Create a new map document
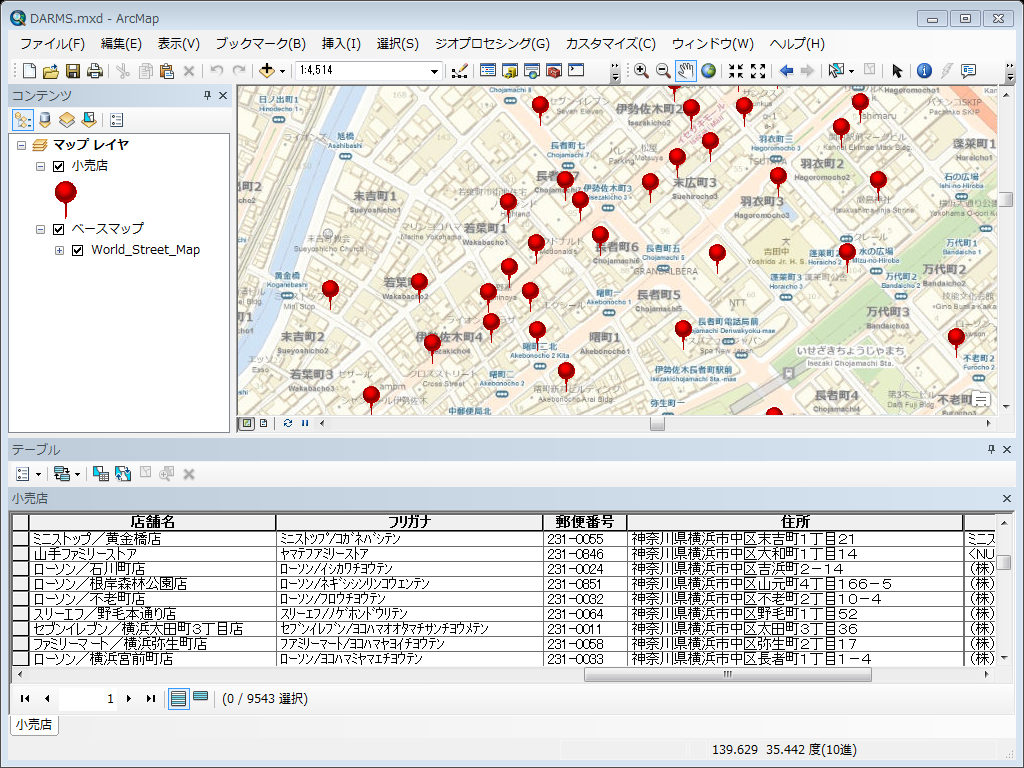Viewport: 1024px width, 768px height. pyautogui.click(x=29, y=71)
